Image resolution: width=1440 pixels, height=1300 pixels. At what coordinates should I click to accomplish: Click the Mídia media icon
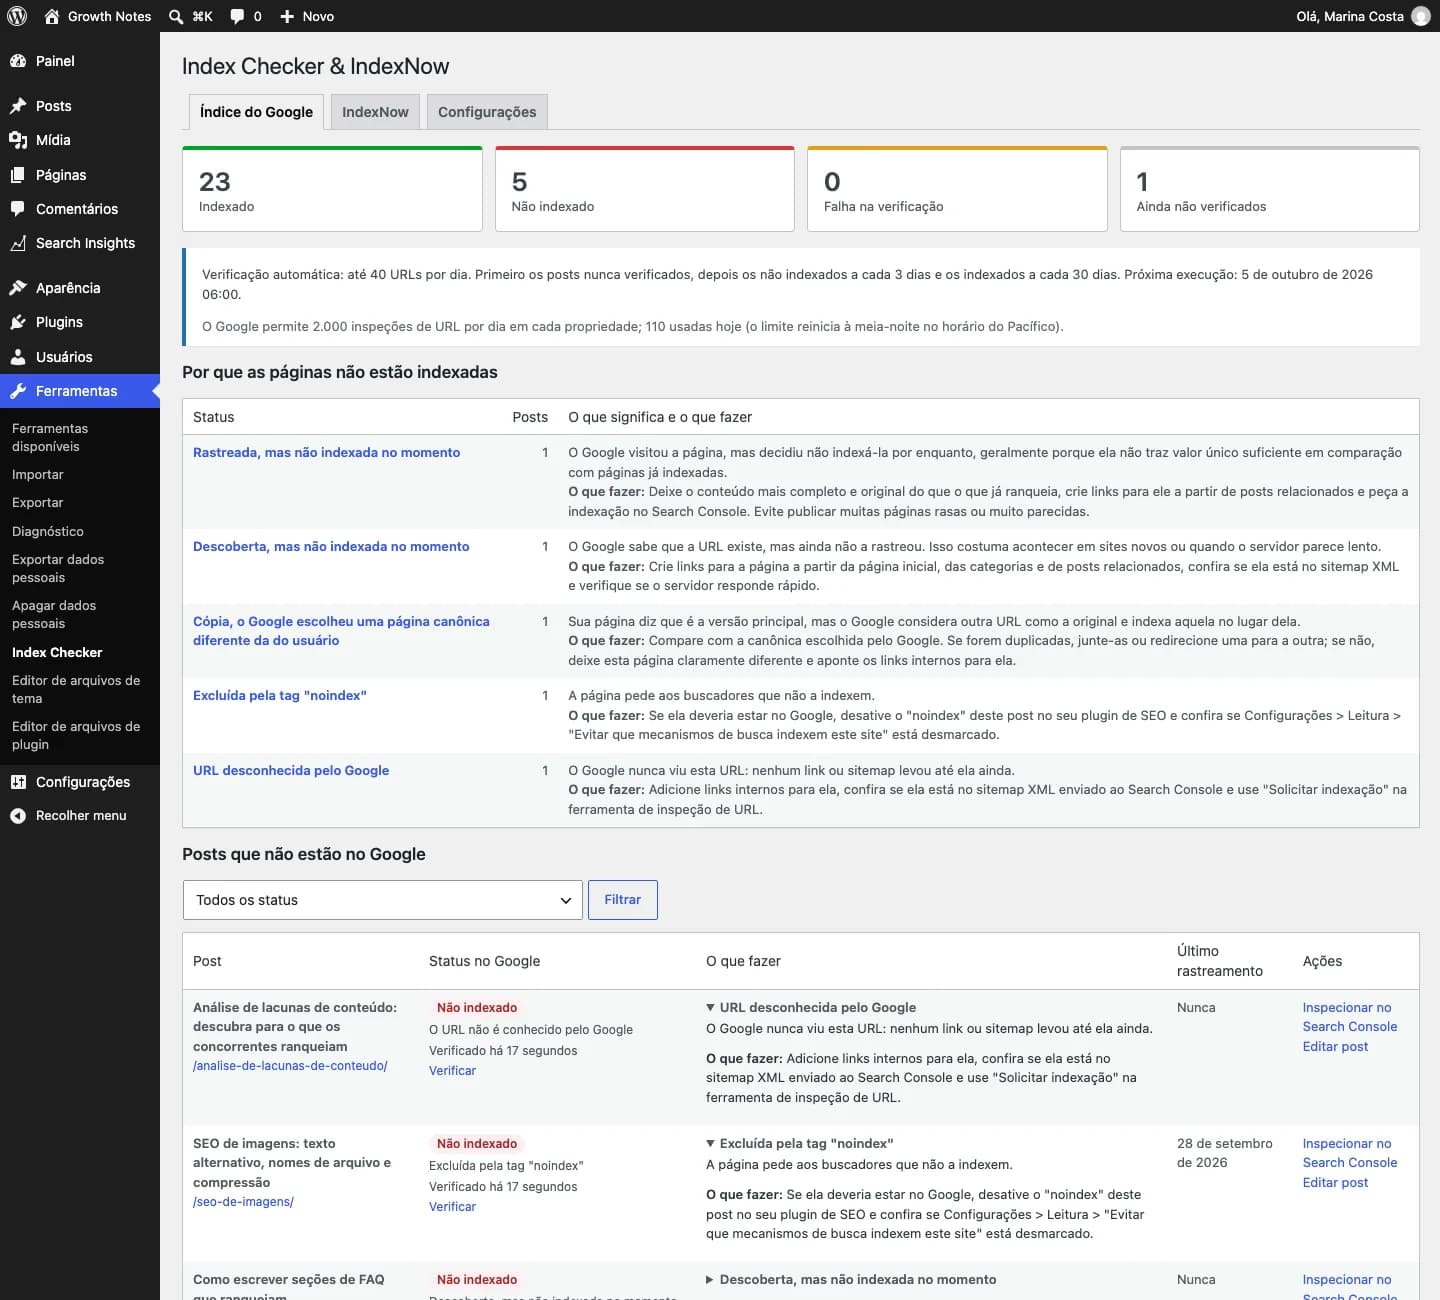(18, 140)
